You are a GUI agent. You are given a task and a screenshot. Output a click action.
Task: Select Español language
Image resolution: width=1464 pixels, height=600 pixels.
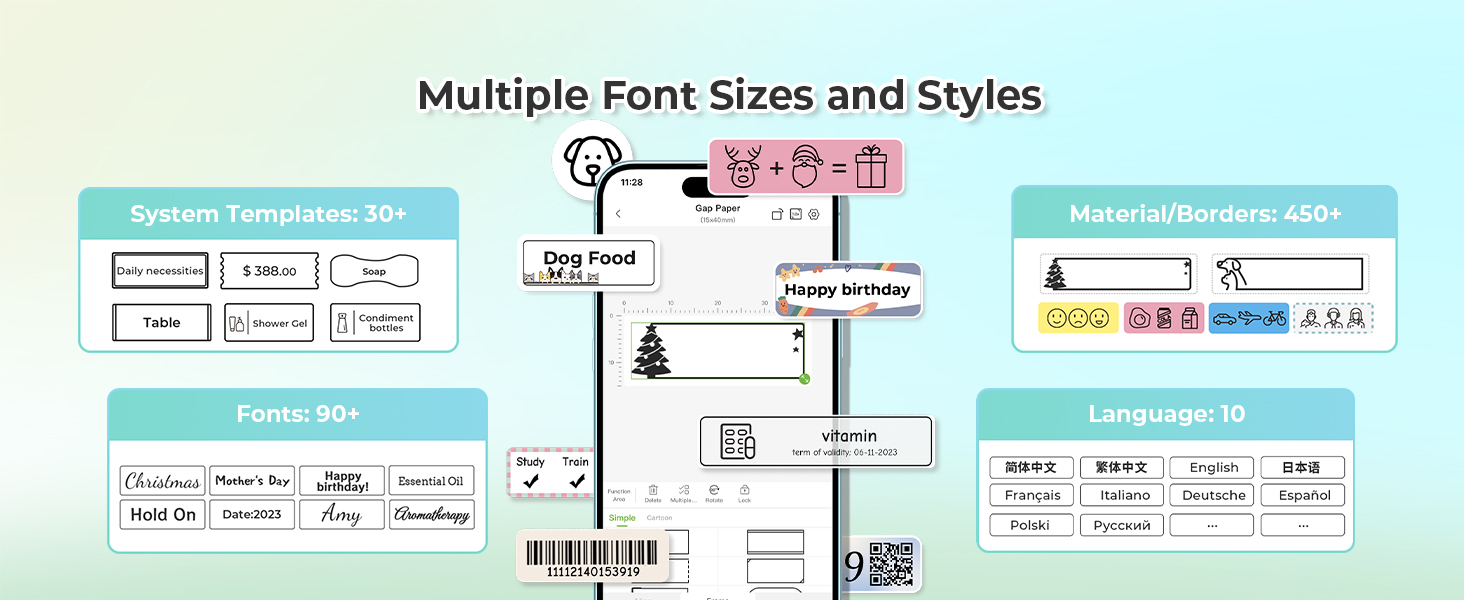point(1303,495)
